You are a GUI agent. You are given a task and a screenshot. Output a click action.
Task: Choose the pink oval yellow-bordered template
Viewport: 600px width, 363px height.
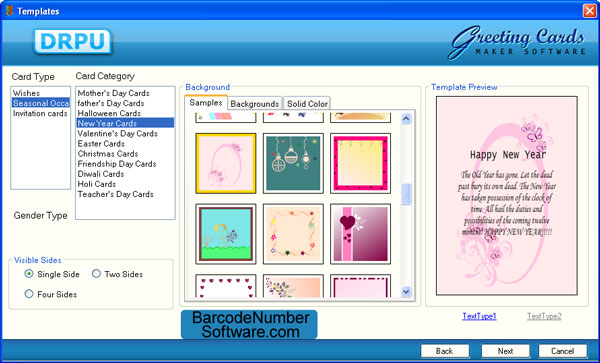click(226, 163)
